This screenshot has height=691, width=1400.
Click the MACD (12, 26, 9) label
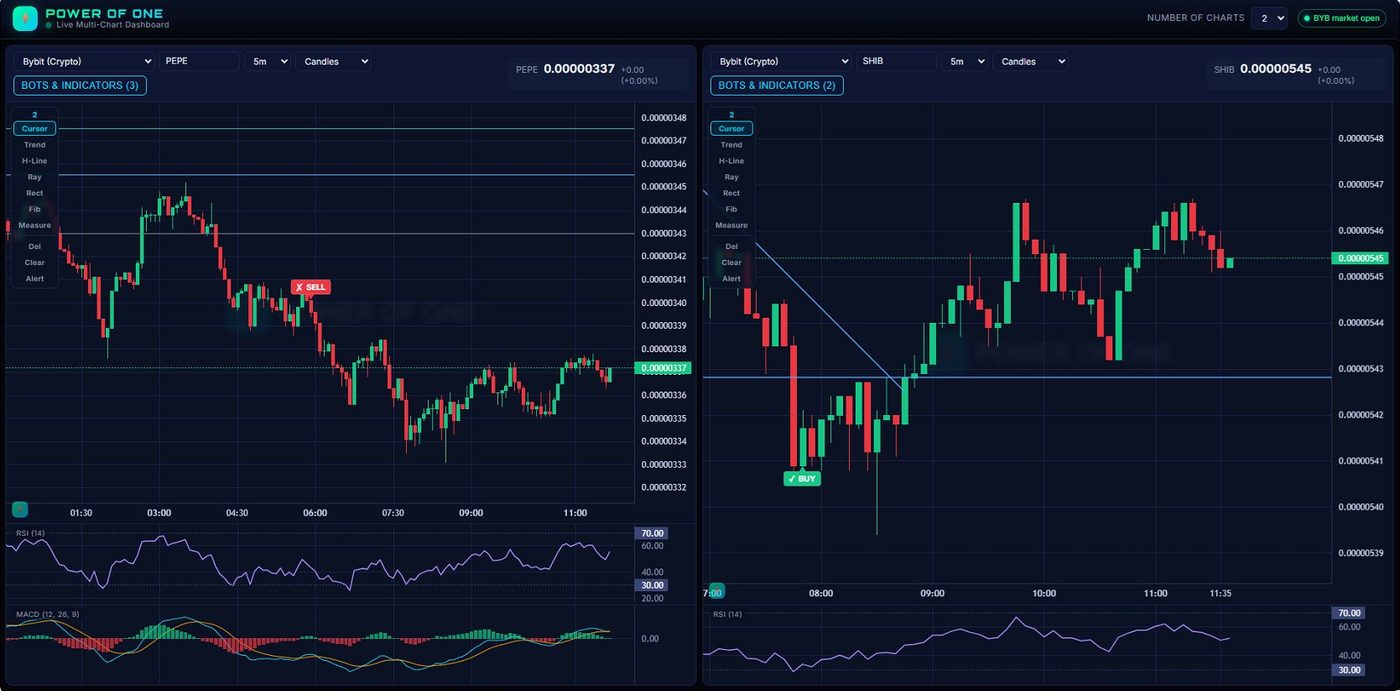point(47,613)
